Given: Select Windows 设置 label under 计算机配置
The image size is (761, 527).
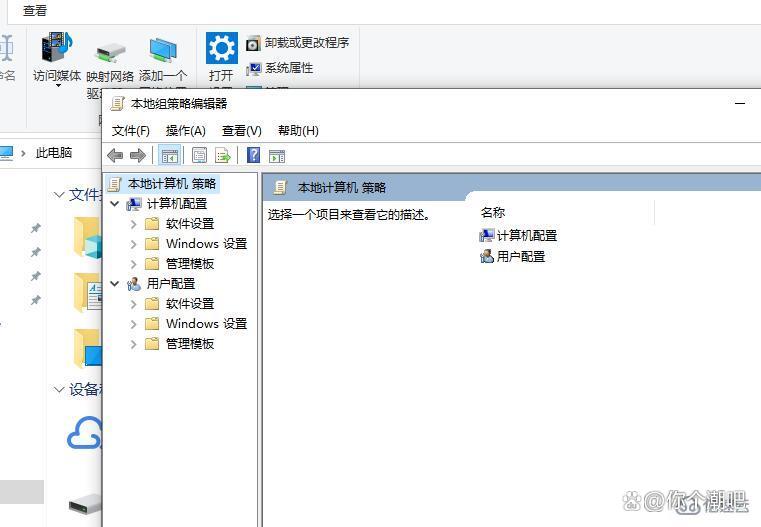Looking at the screenshot, I should 207,244.
